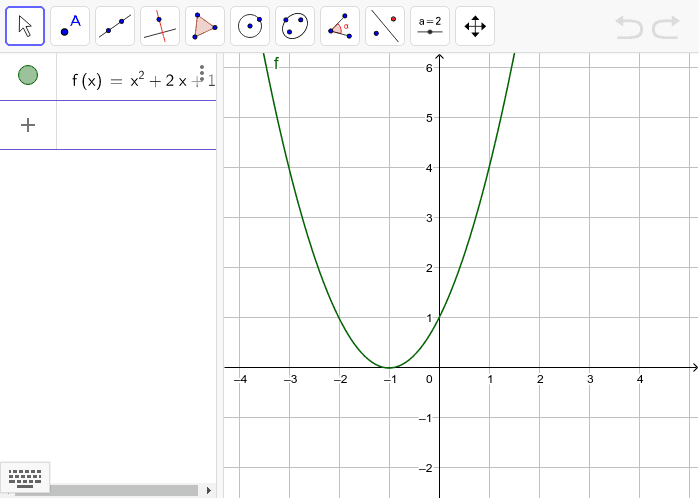Click the empty algebra input field

click(136, 125)
